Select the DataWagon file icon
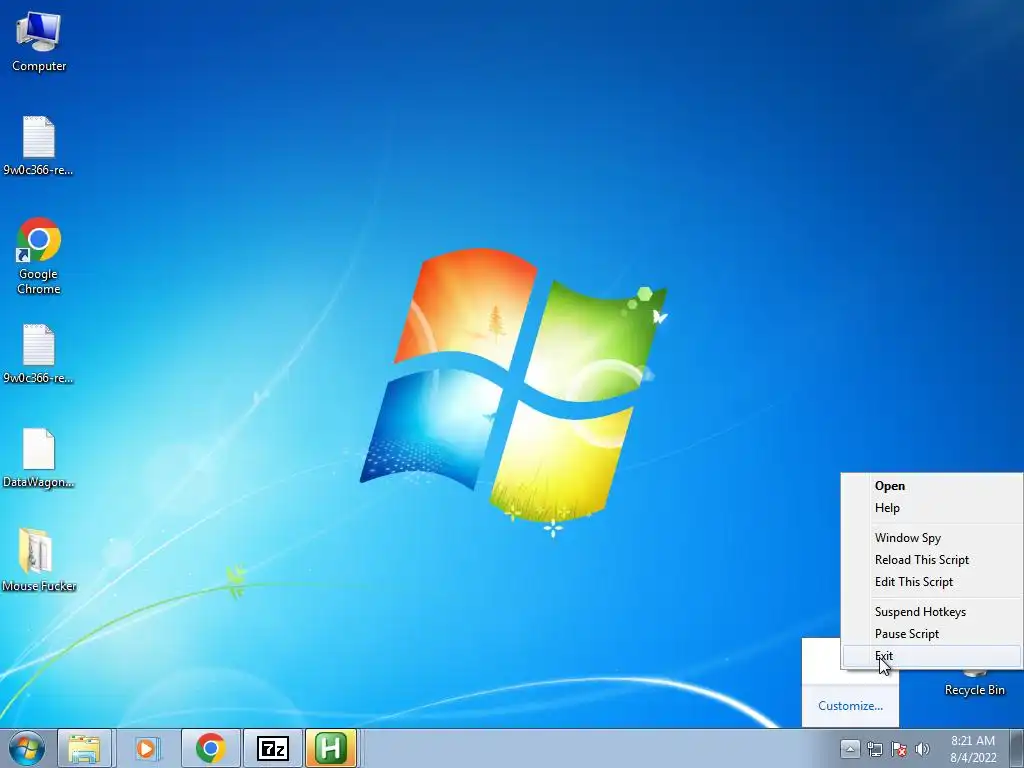 [x=39, y=458]
